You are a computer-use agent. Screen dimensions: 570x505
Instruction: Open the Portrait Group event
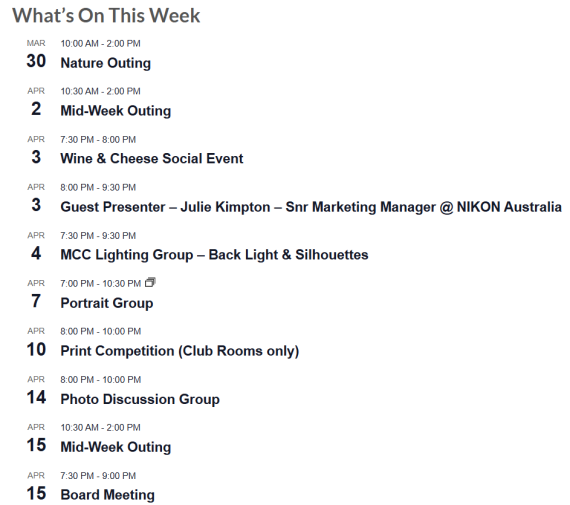107,303
